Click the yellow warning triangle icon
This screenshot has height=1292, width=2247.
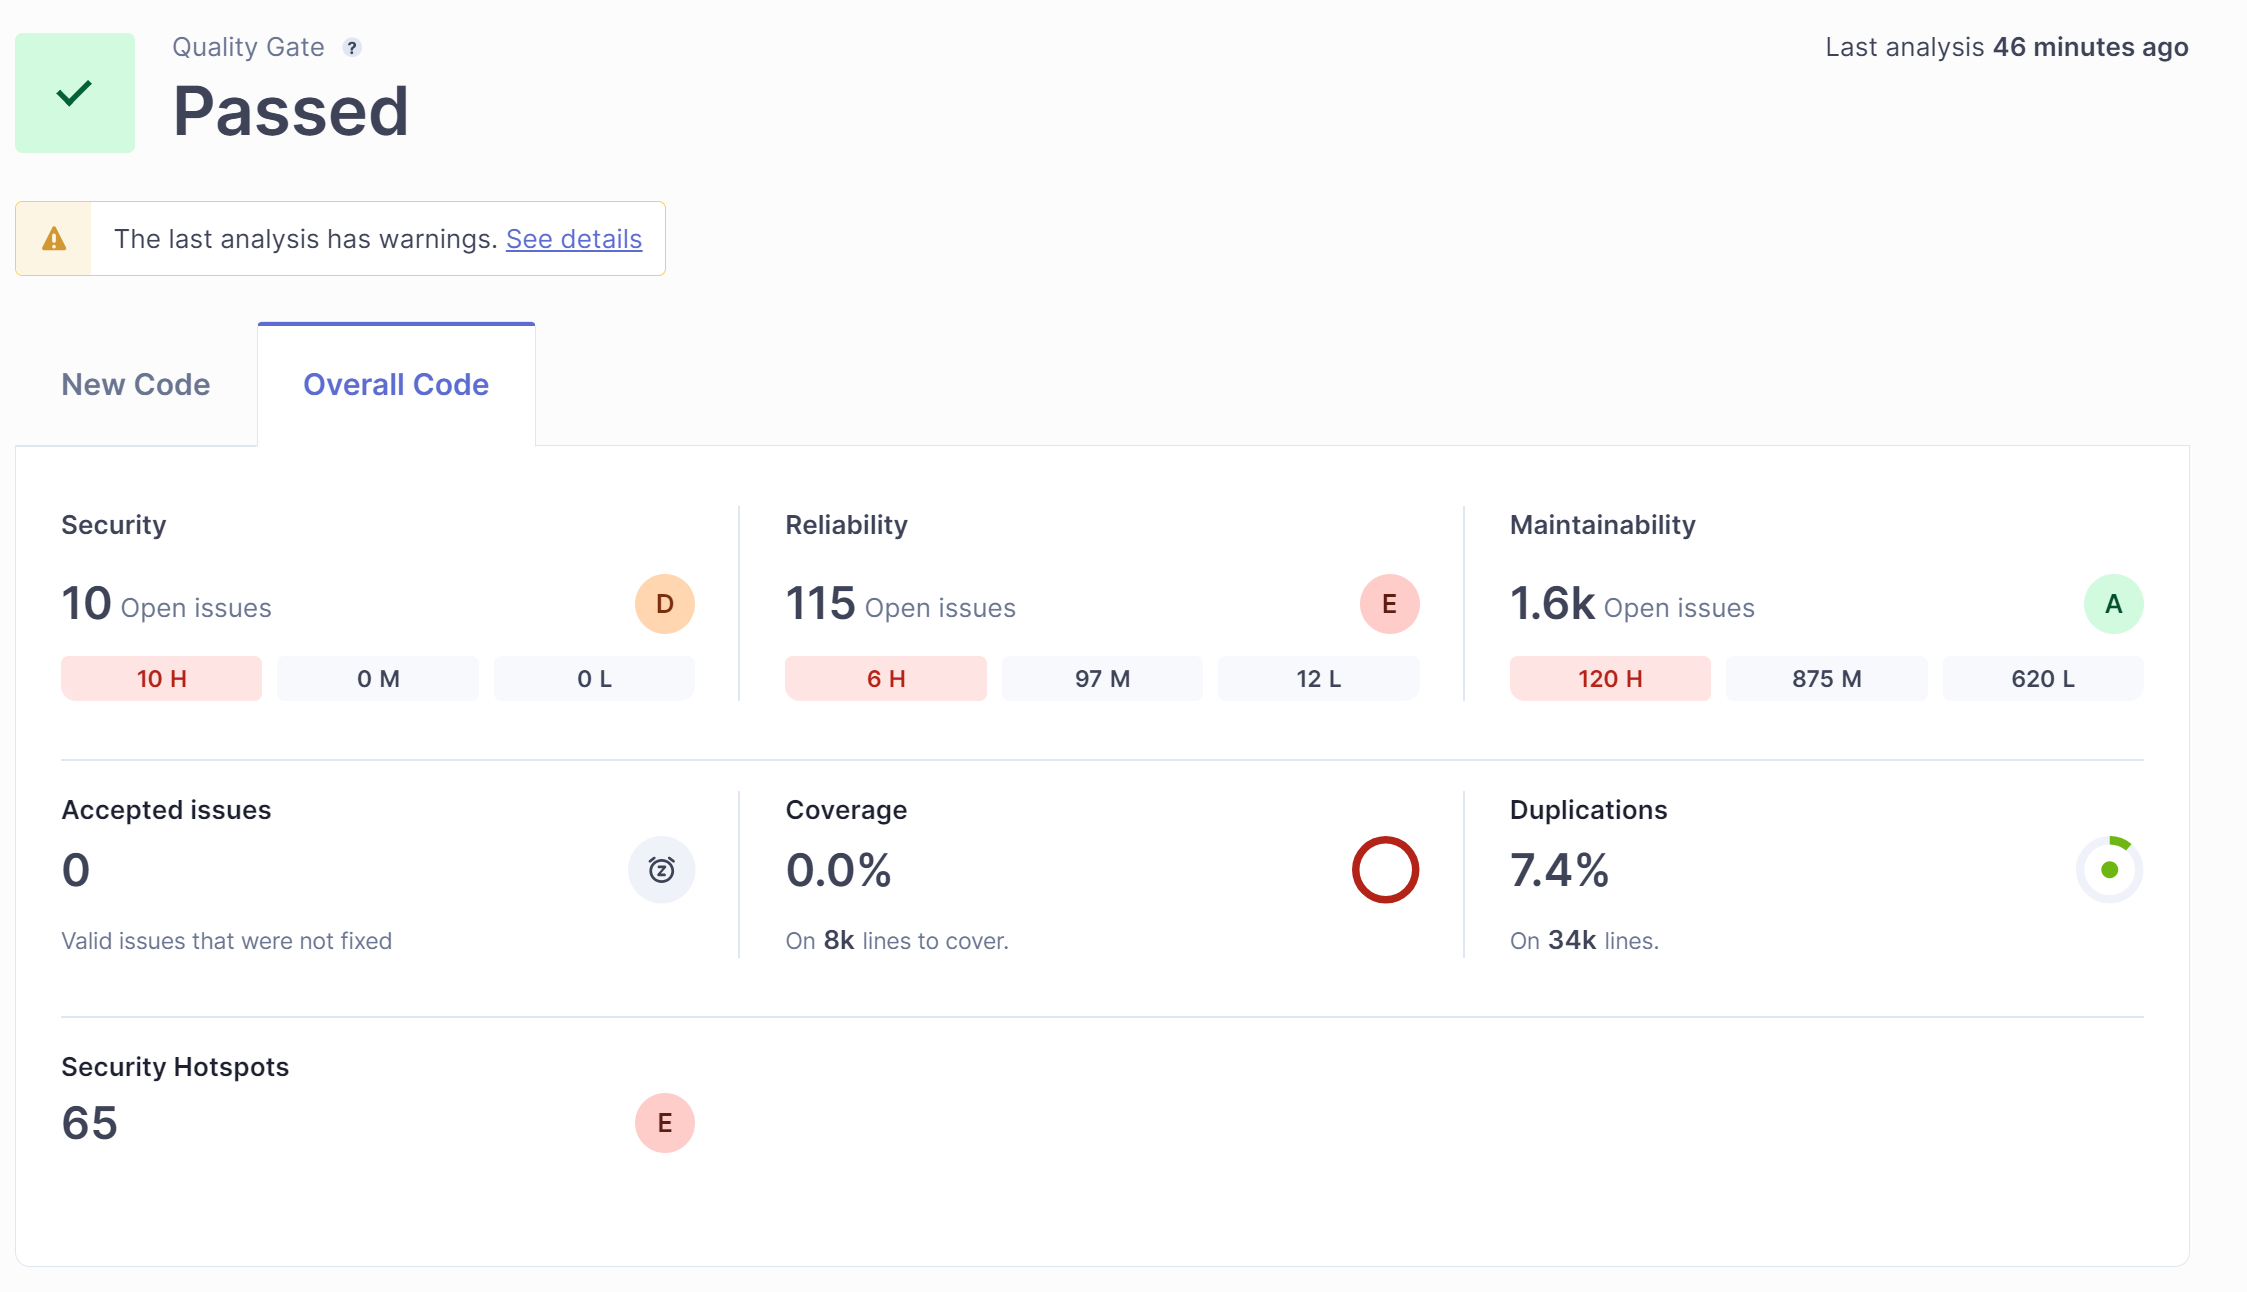[x=54, y=239]
